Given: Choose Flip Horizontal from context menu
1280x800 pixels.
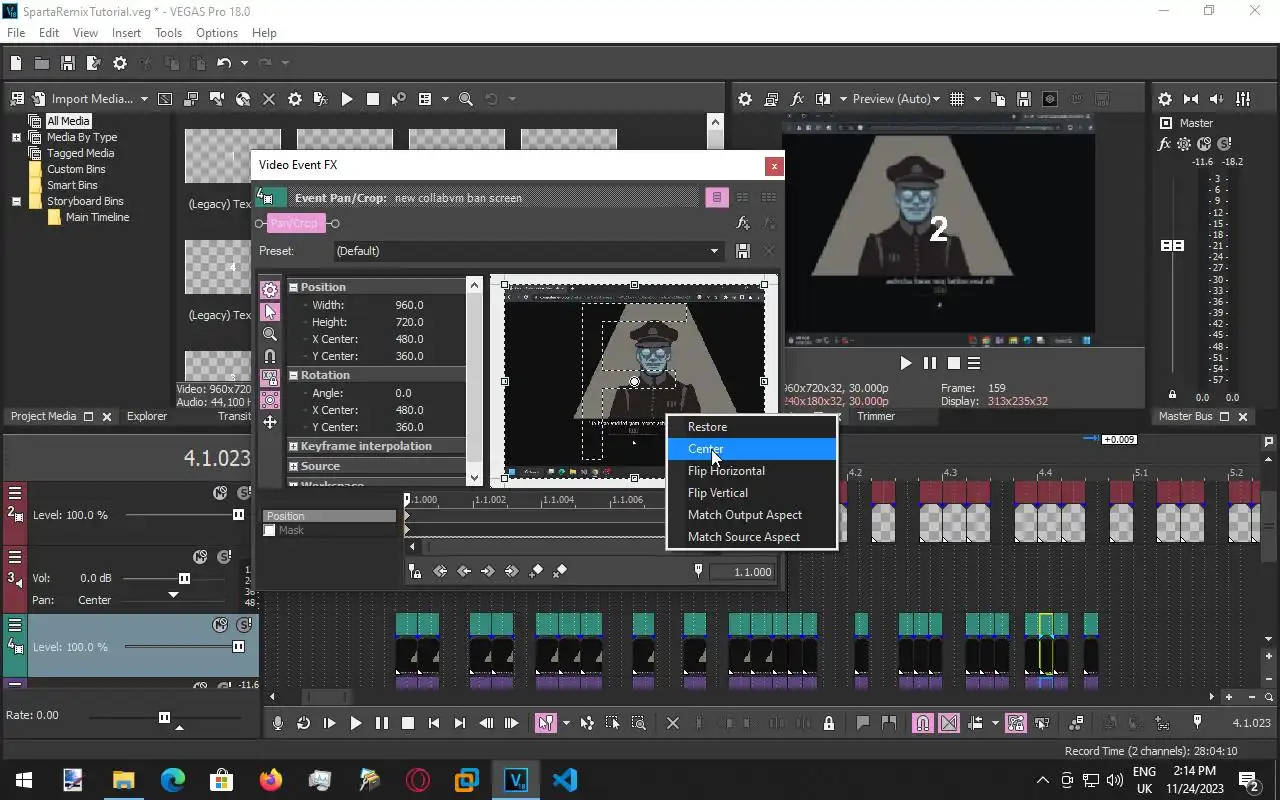Looking at the screenshot, I should [x=751, y=471].
